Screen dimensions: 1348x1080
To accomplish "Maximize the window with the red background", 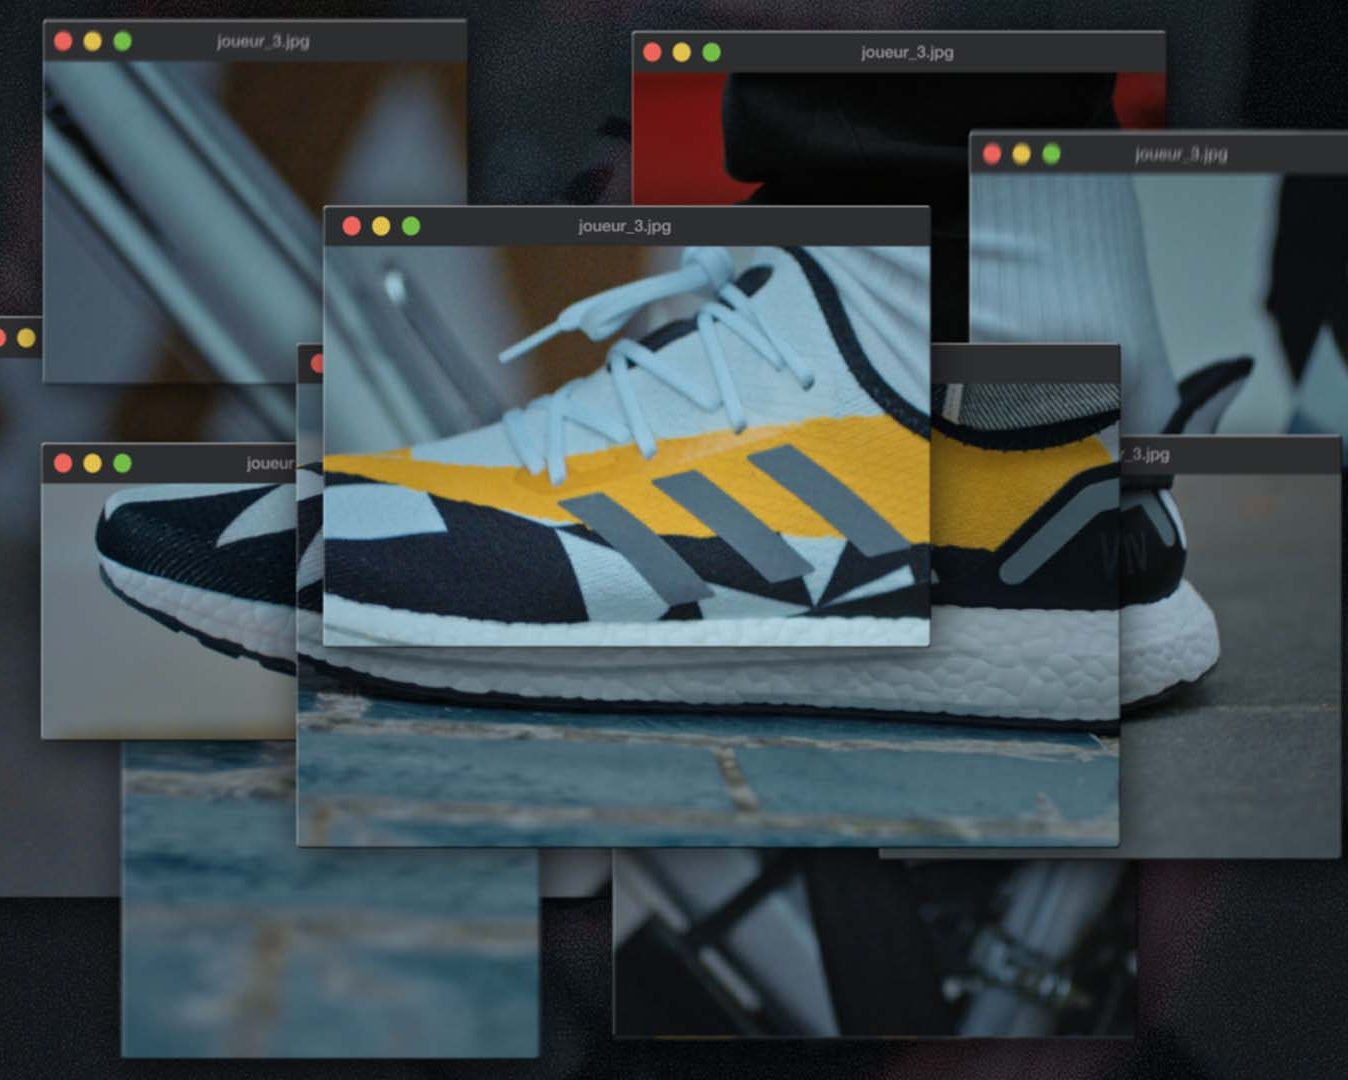I will (x=711, y=52).
